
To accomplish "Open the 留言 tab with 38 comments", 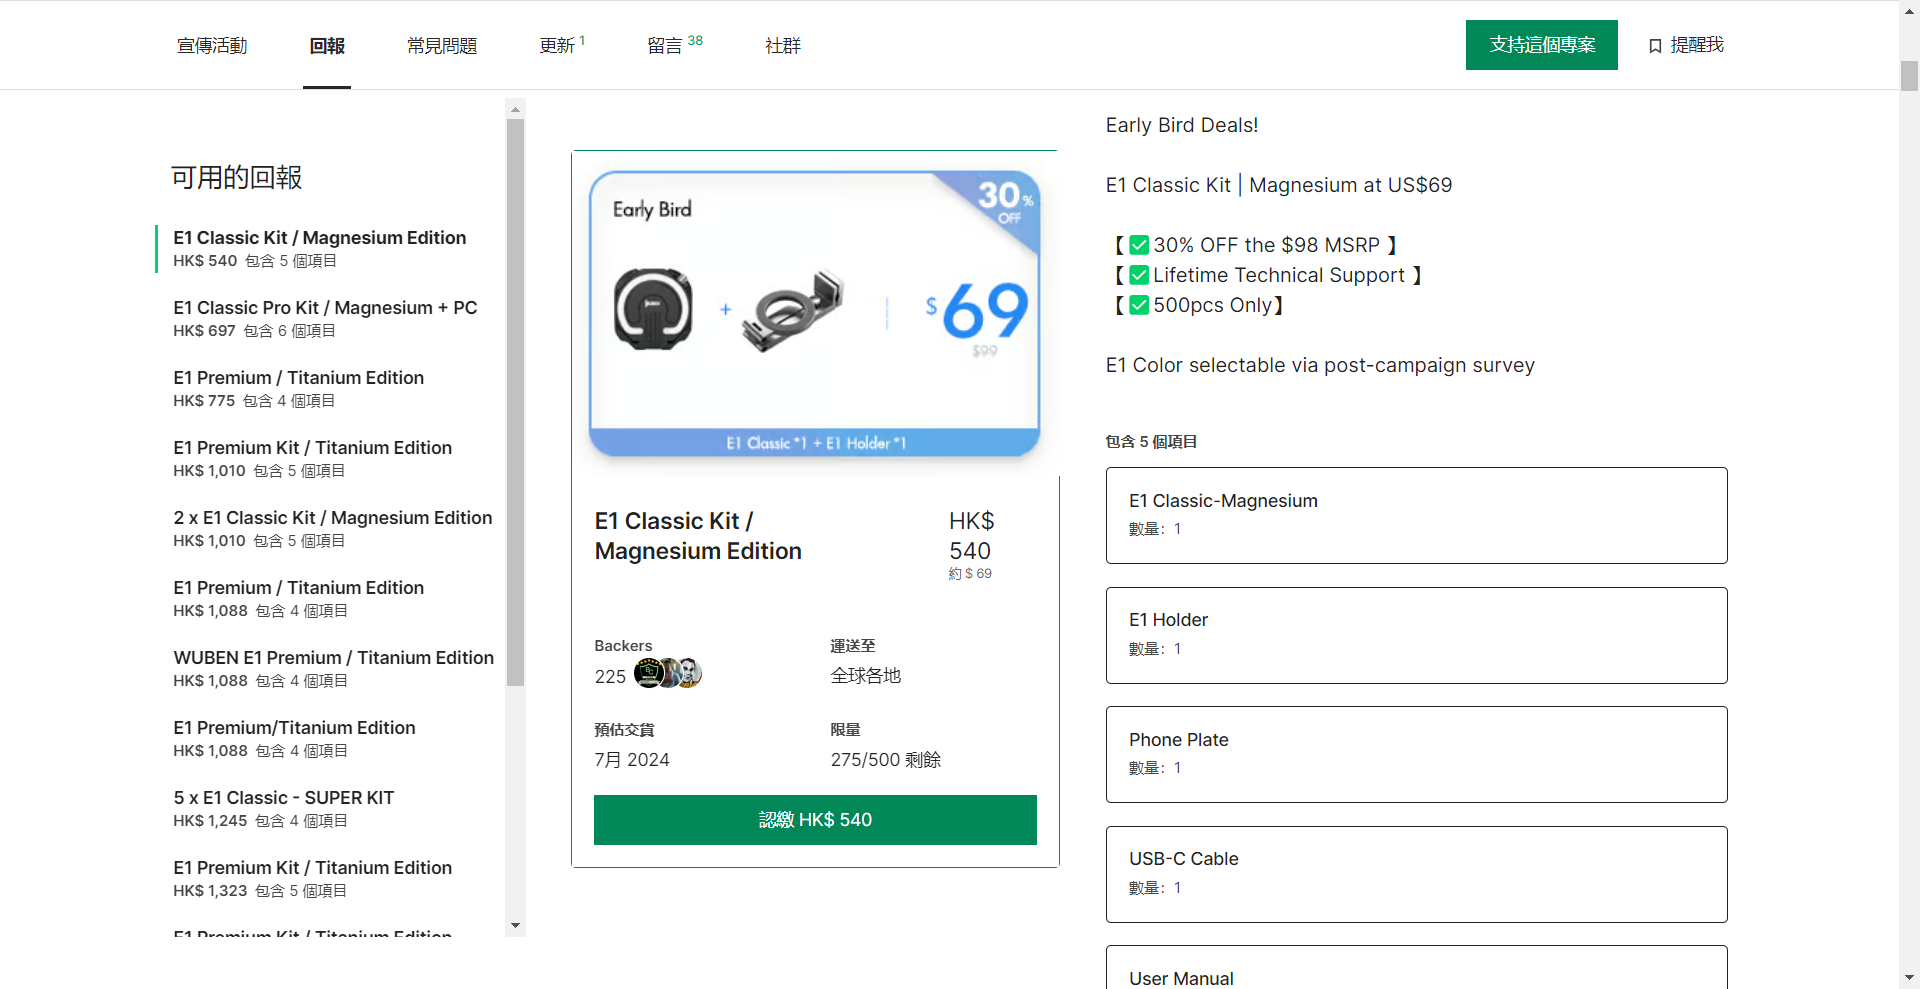I will point(675,46).
